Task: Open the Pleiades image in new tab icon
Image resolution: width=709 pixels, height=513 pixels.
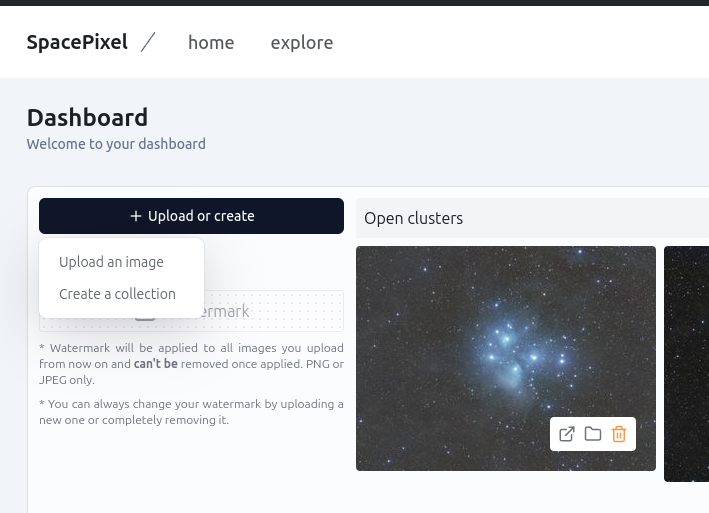Action: (567, 434)
